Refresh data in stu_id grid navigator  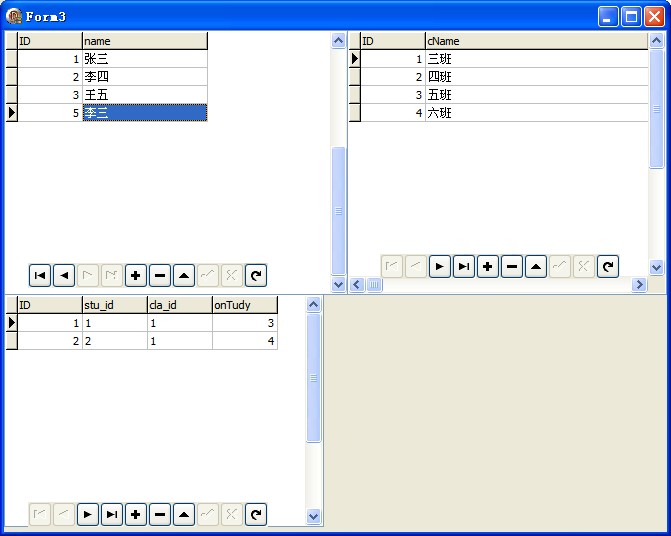(256, 514)
